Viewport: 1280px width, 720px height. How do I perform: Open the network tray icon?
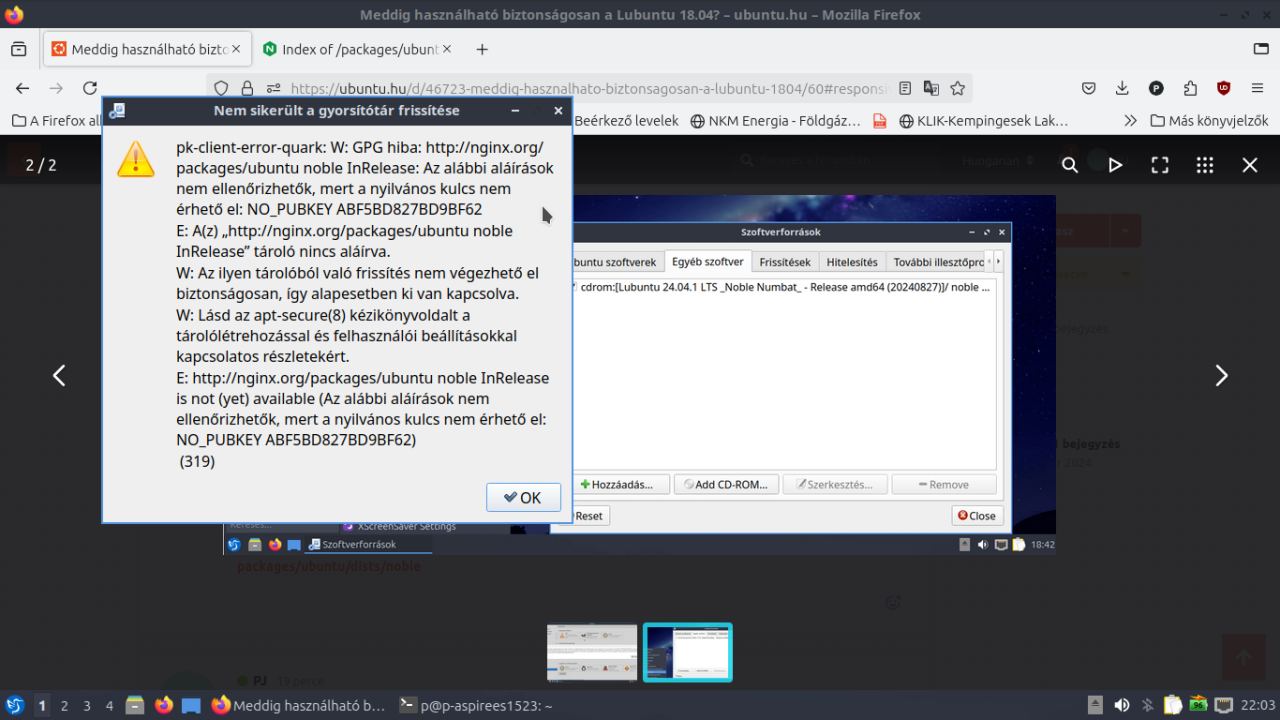[1223, 705]
